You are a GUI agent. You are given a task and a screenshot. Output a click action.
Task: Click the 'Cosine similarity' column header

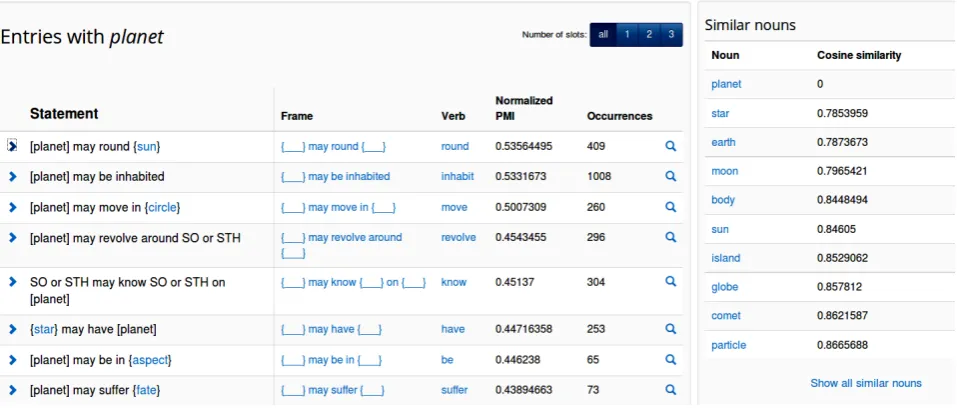click(859, 56)
